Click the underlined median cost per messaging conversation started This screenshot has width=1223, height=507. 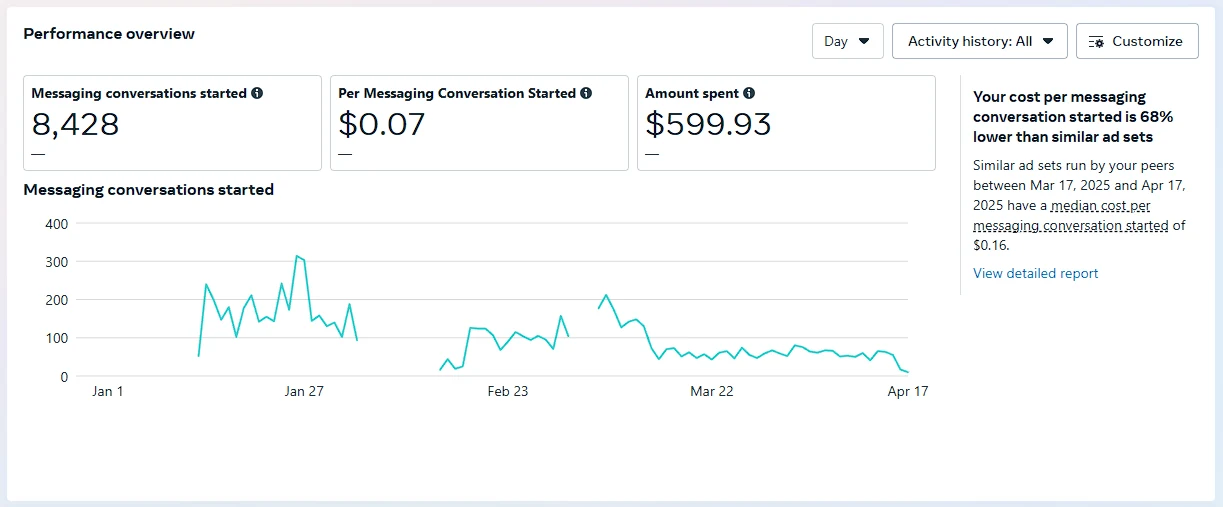coord(1071,216)
